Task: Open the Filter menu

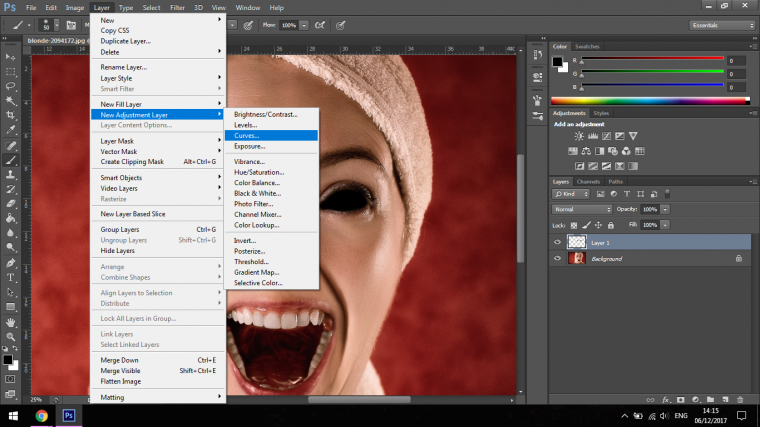Action: 177,8
